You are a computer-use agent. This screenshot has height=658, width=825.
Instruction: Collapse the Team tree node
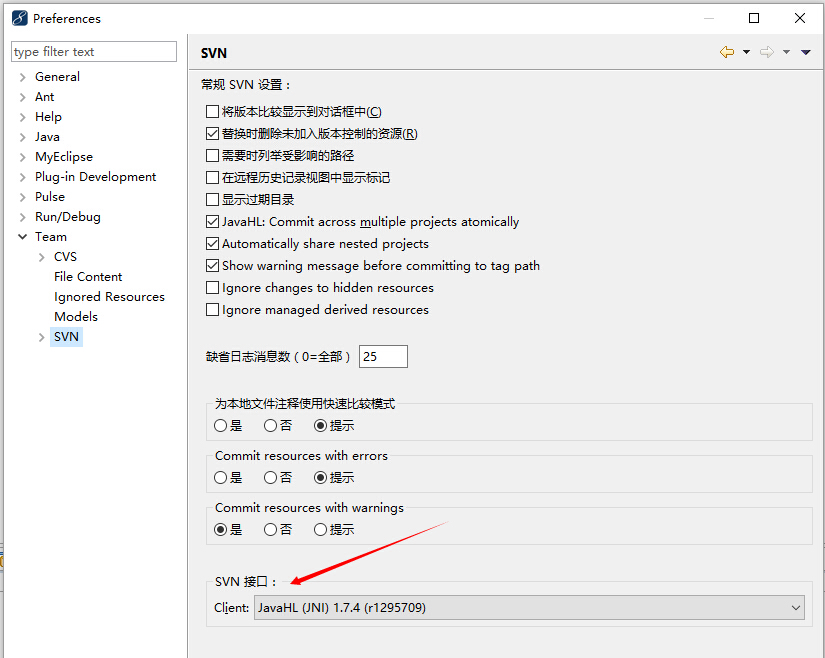click(x=23, y=237)
